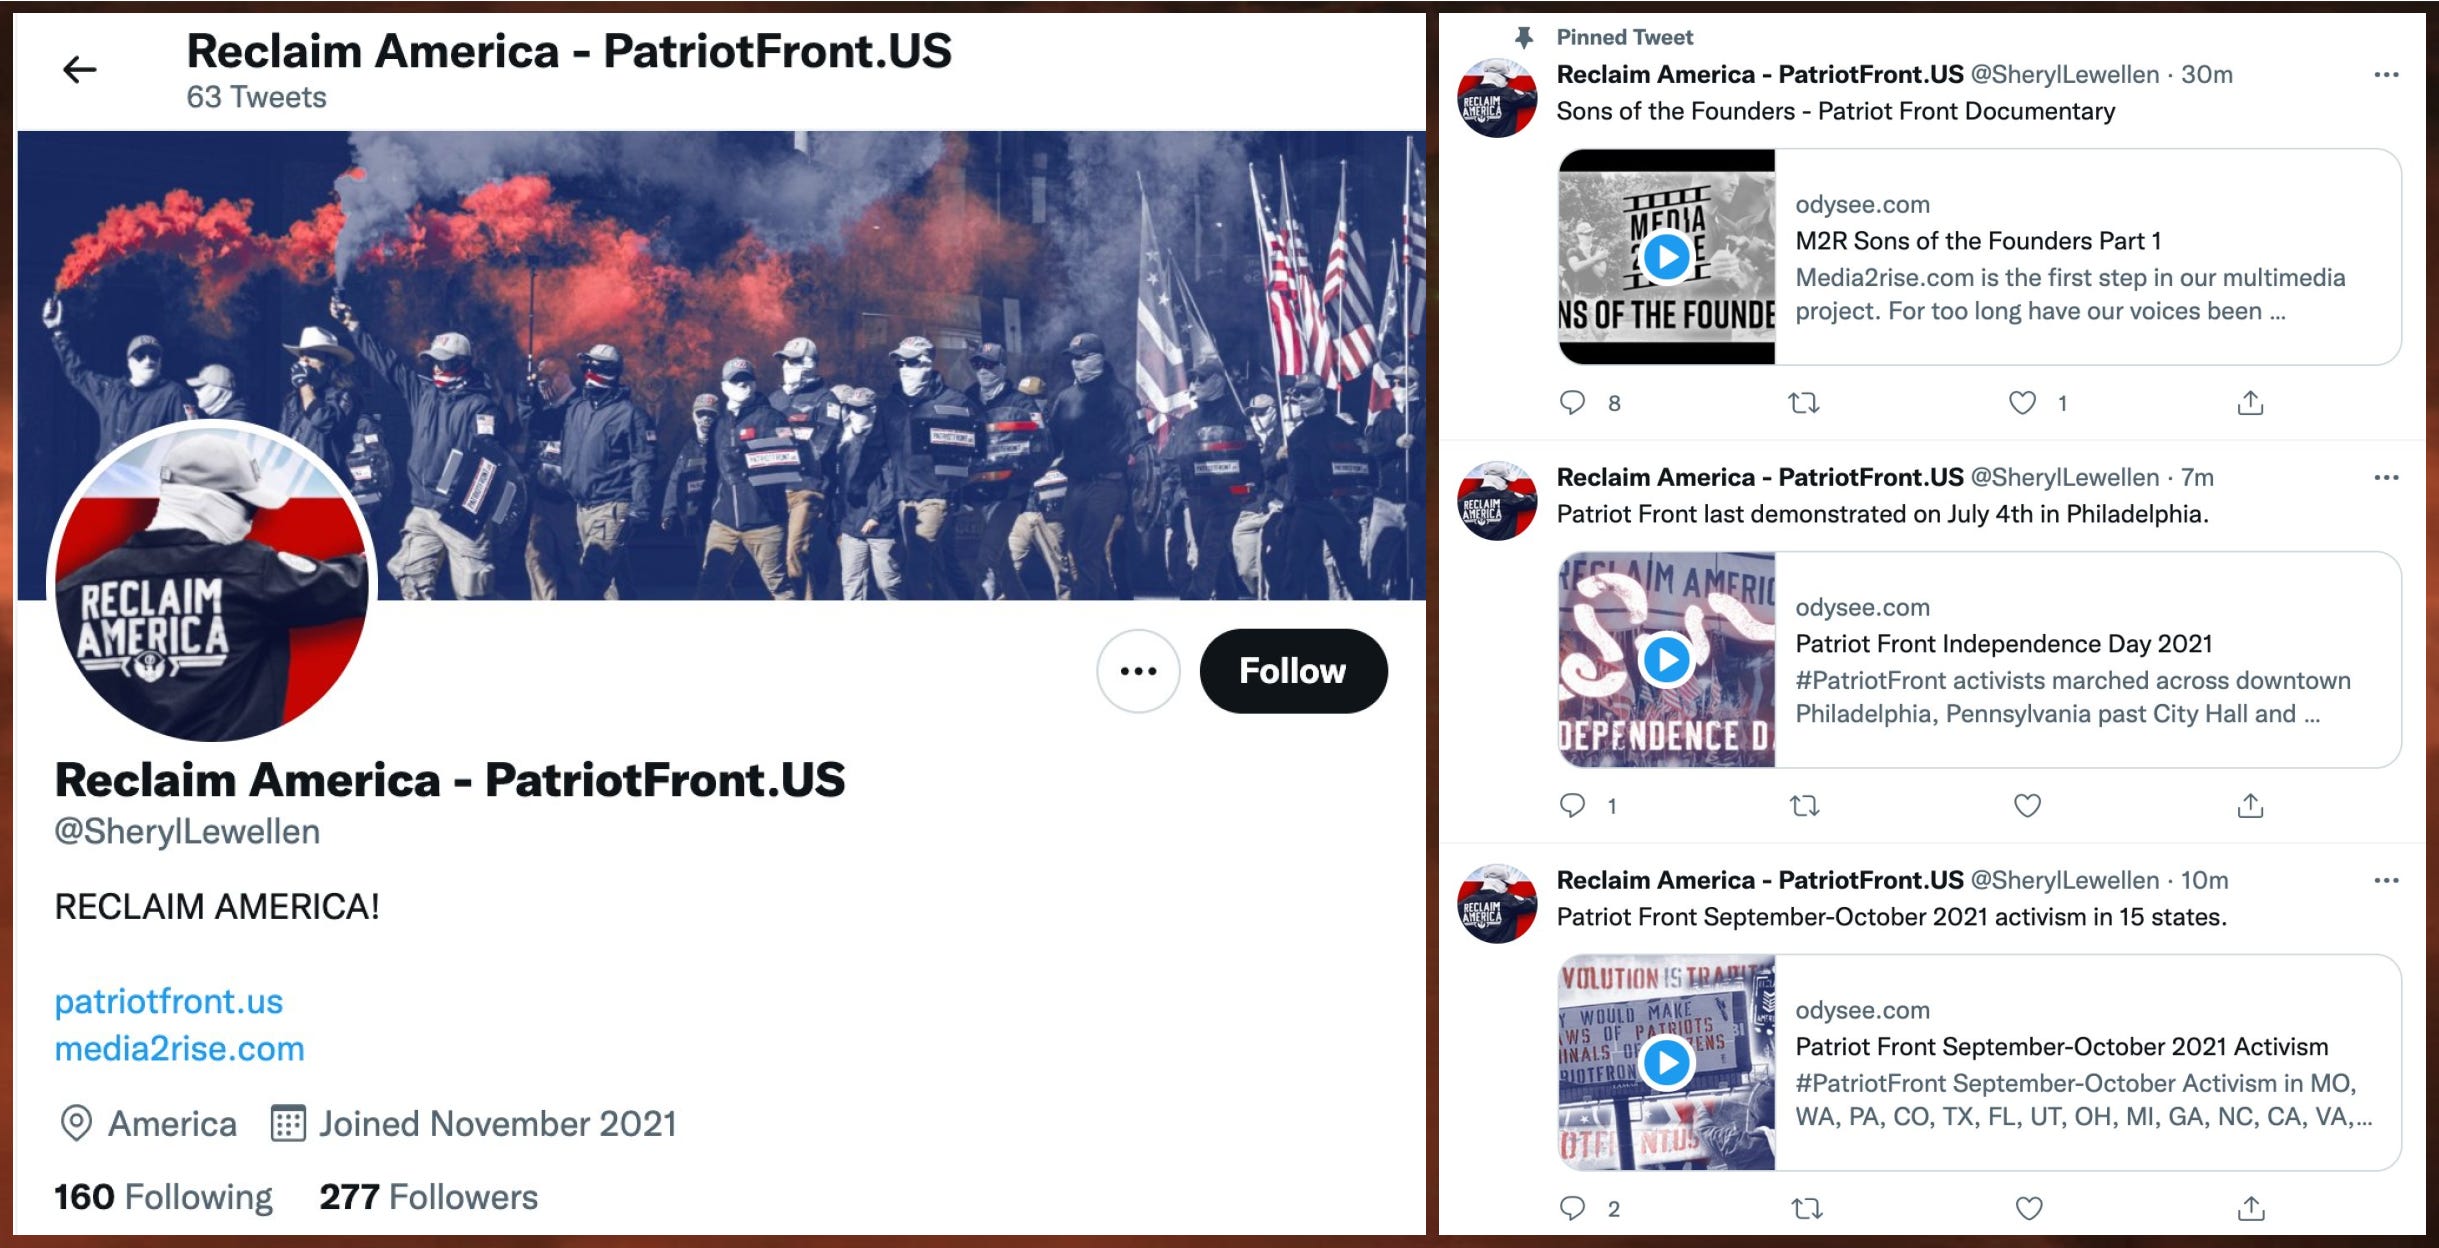Viewport: 2439px width, 1248px height.
Task: Like the July 4th Philadelphia tweet
Action: pyautogui.click(x=2027, y=806)
